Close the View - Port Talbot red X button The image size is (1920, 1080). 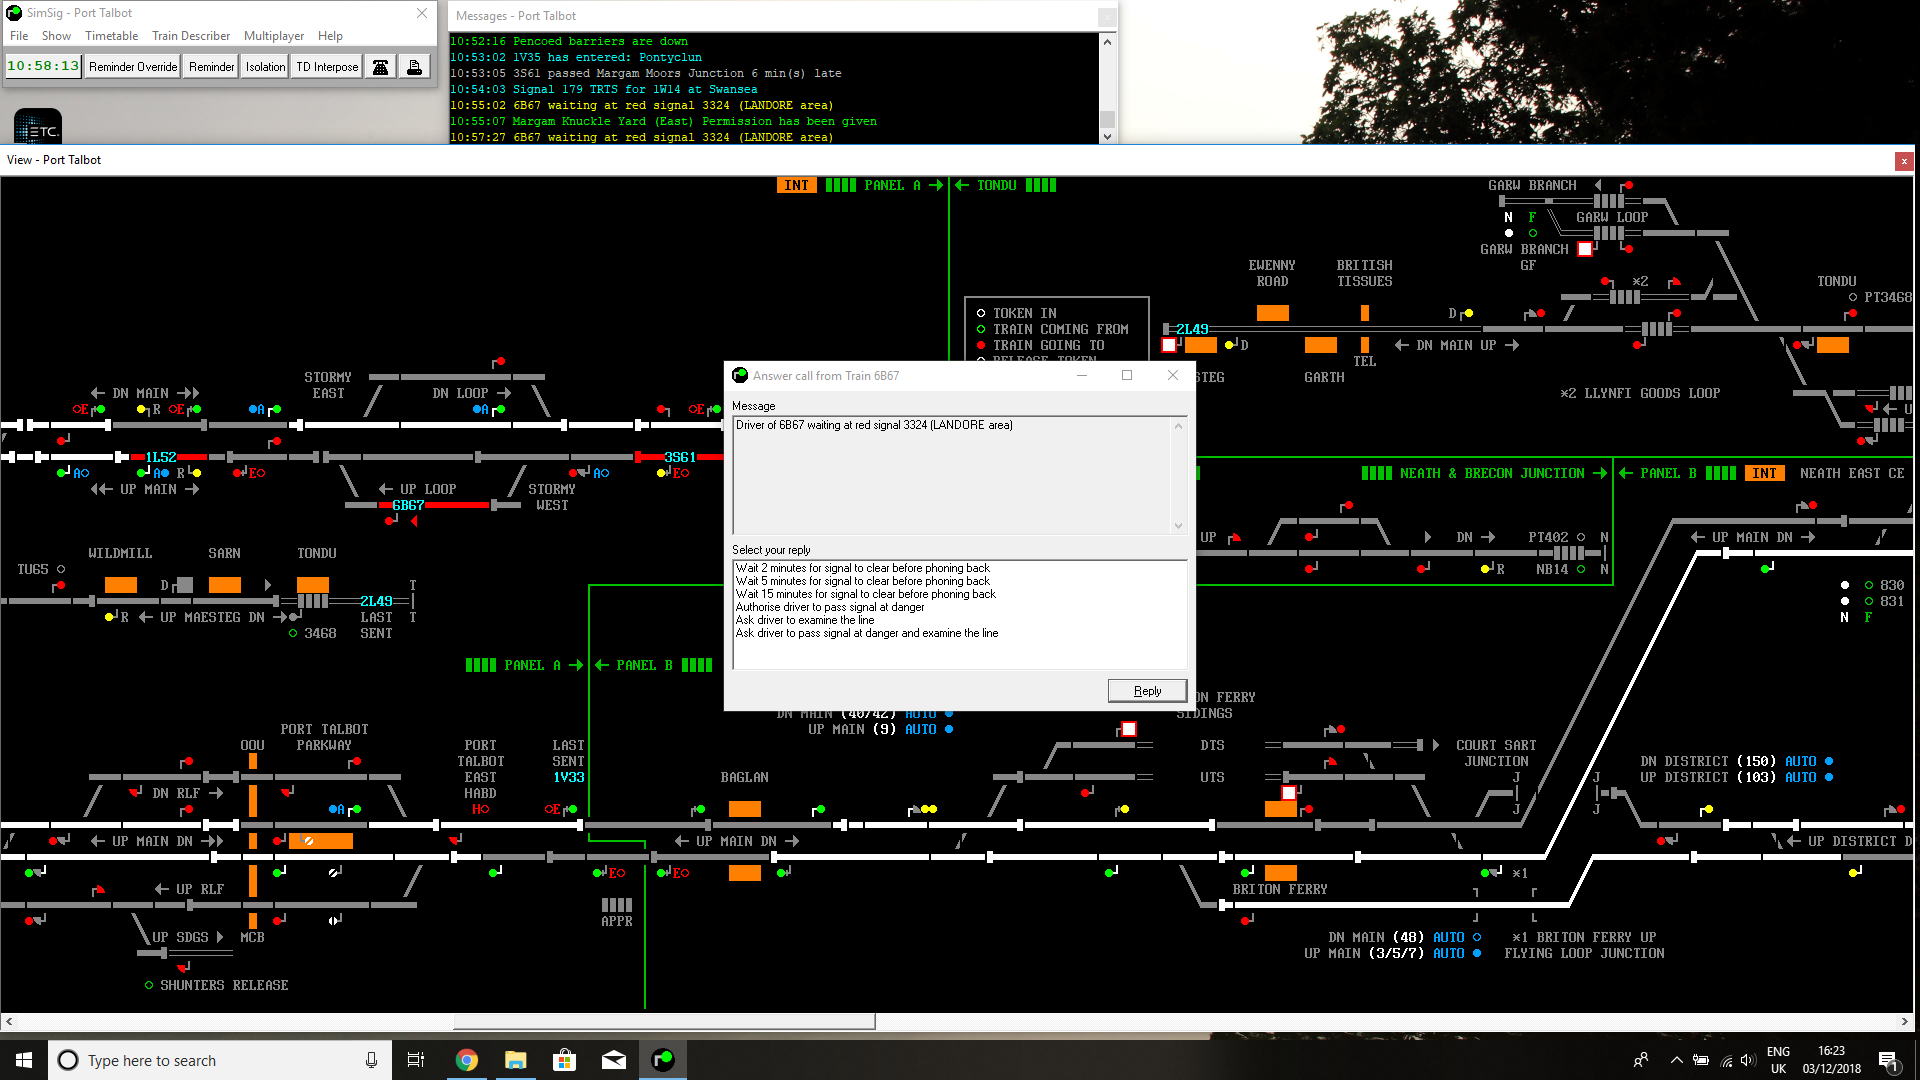pos(1904,161)
